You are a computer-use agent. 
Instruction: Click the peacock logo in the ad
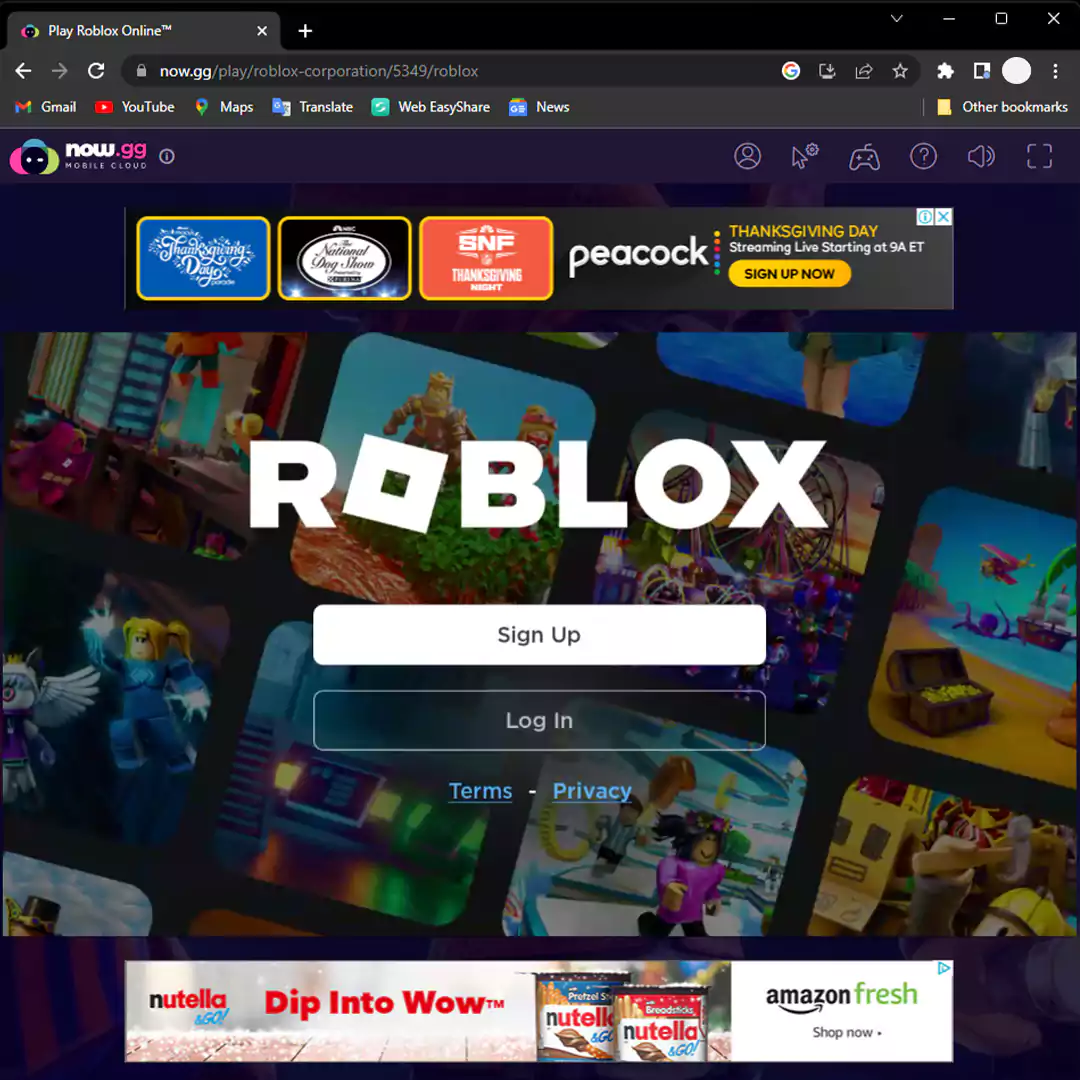[x=638, y=255]
